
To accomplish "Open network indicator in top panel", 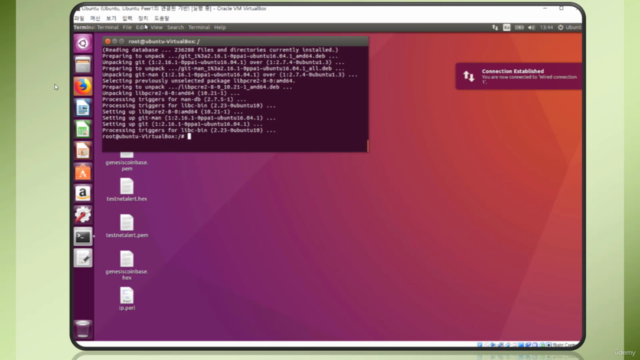I will click(x=495, y=27).
